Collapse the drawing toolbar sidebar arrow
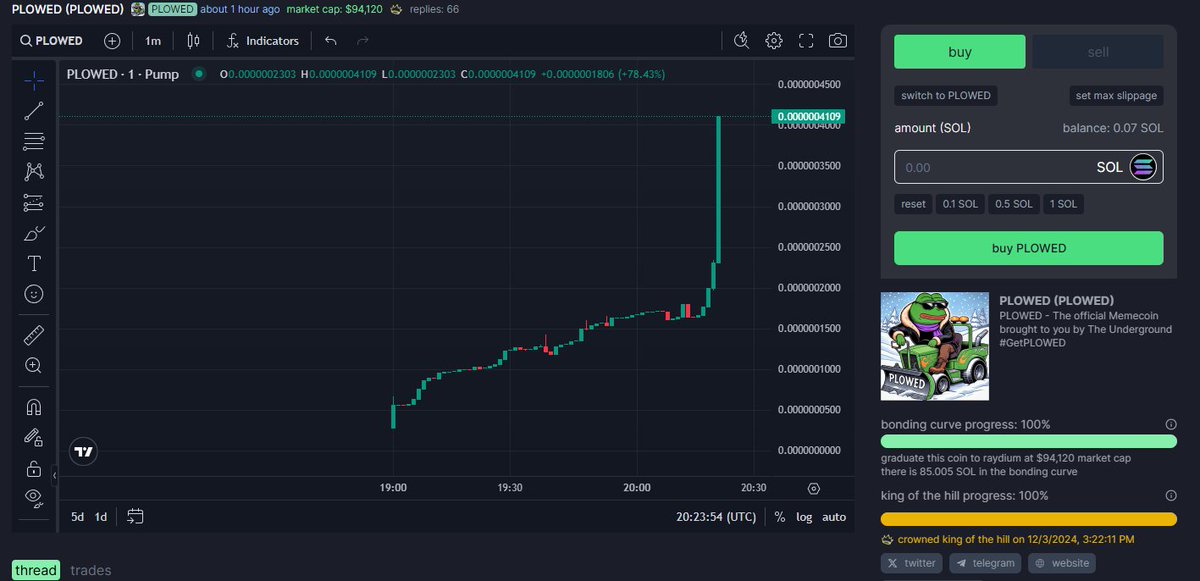Image resolution: width=1200 pixels, height=581 pixels. pyautogui.click(x=55, y=475)
